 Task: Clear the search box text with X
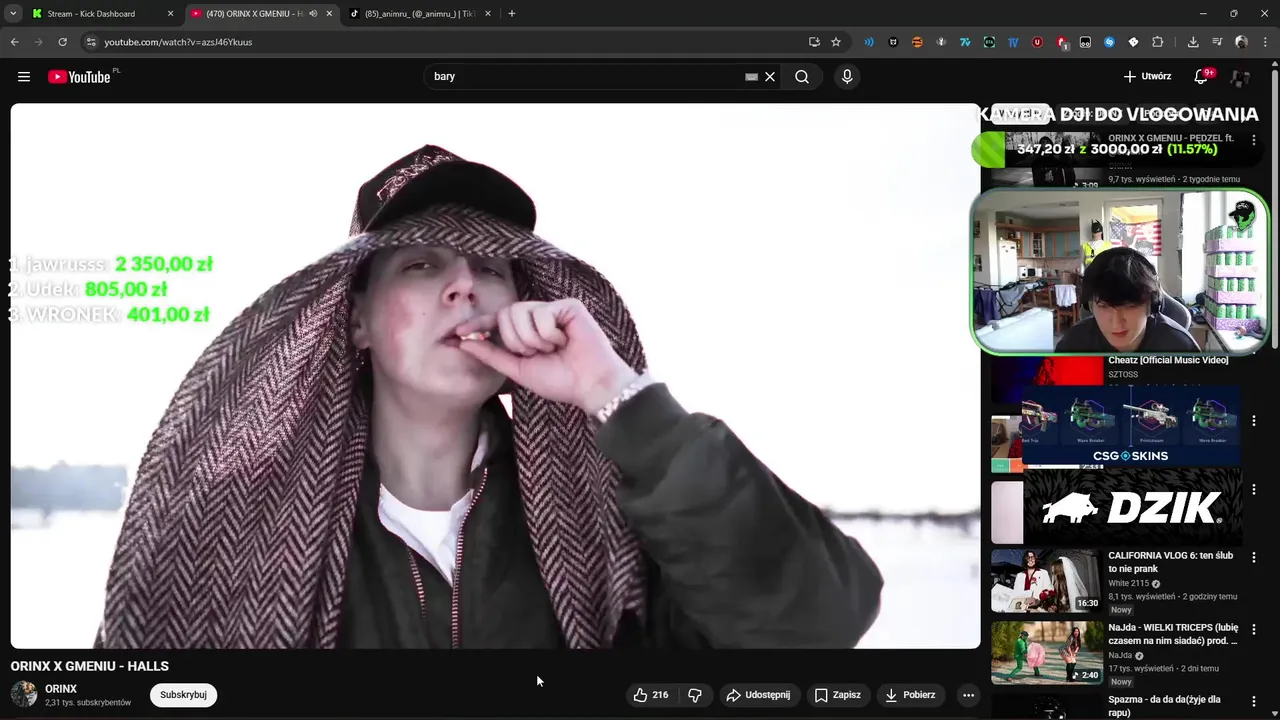[770, 77]
